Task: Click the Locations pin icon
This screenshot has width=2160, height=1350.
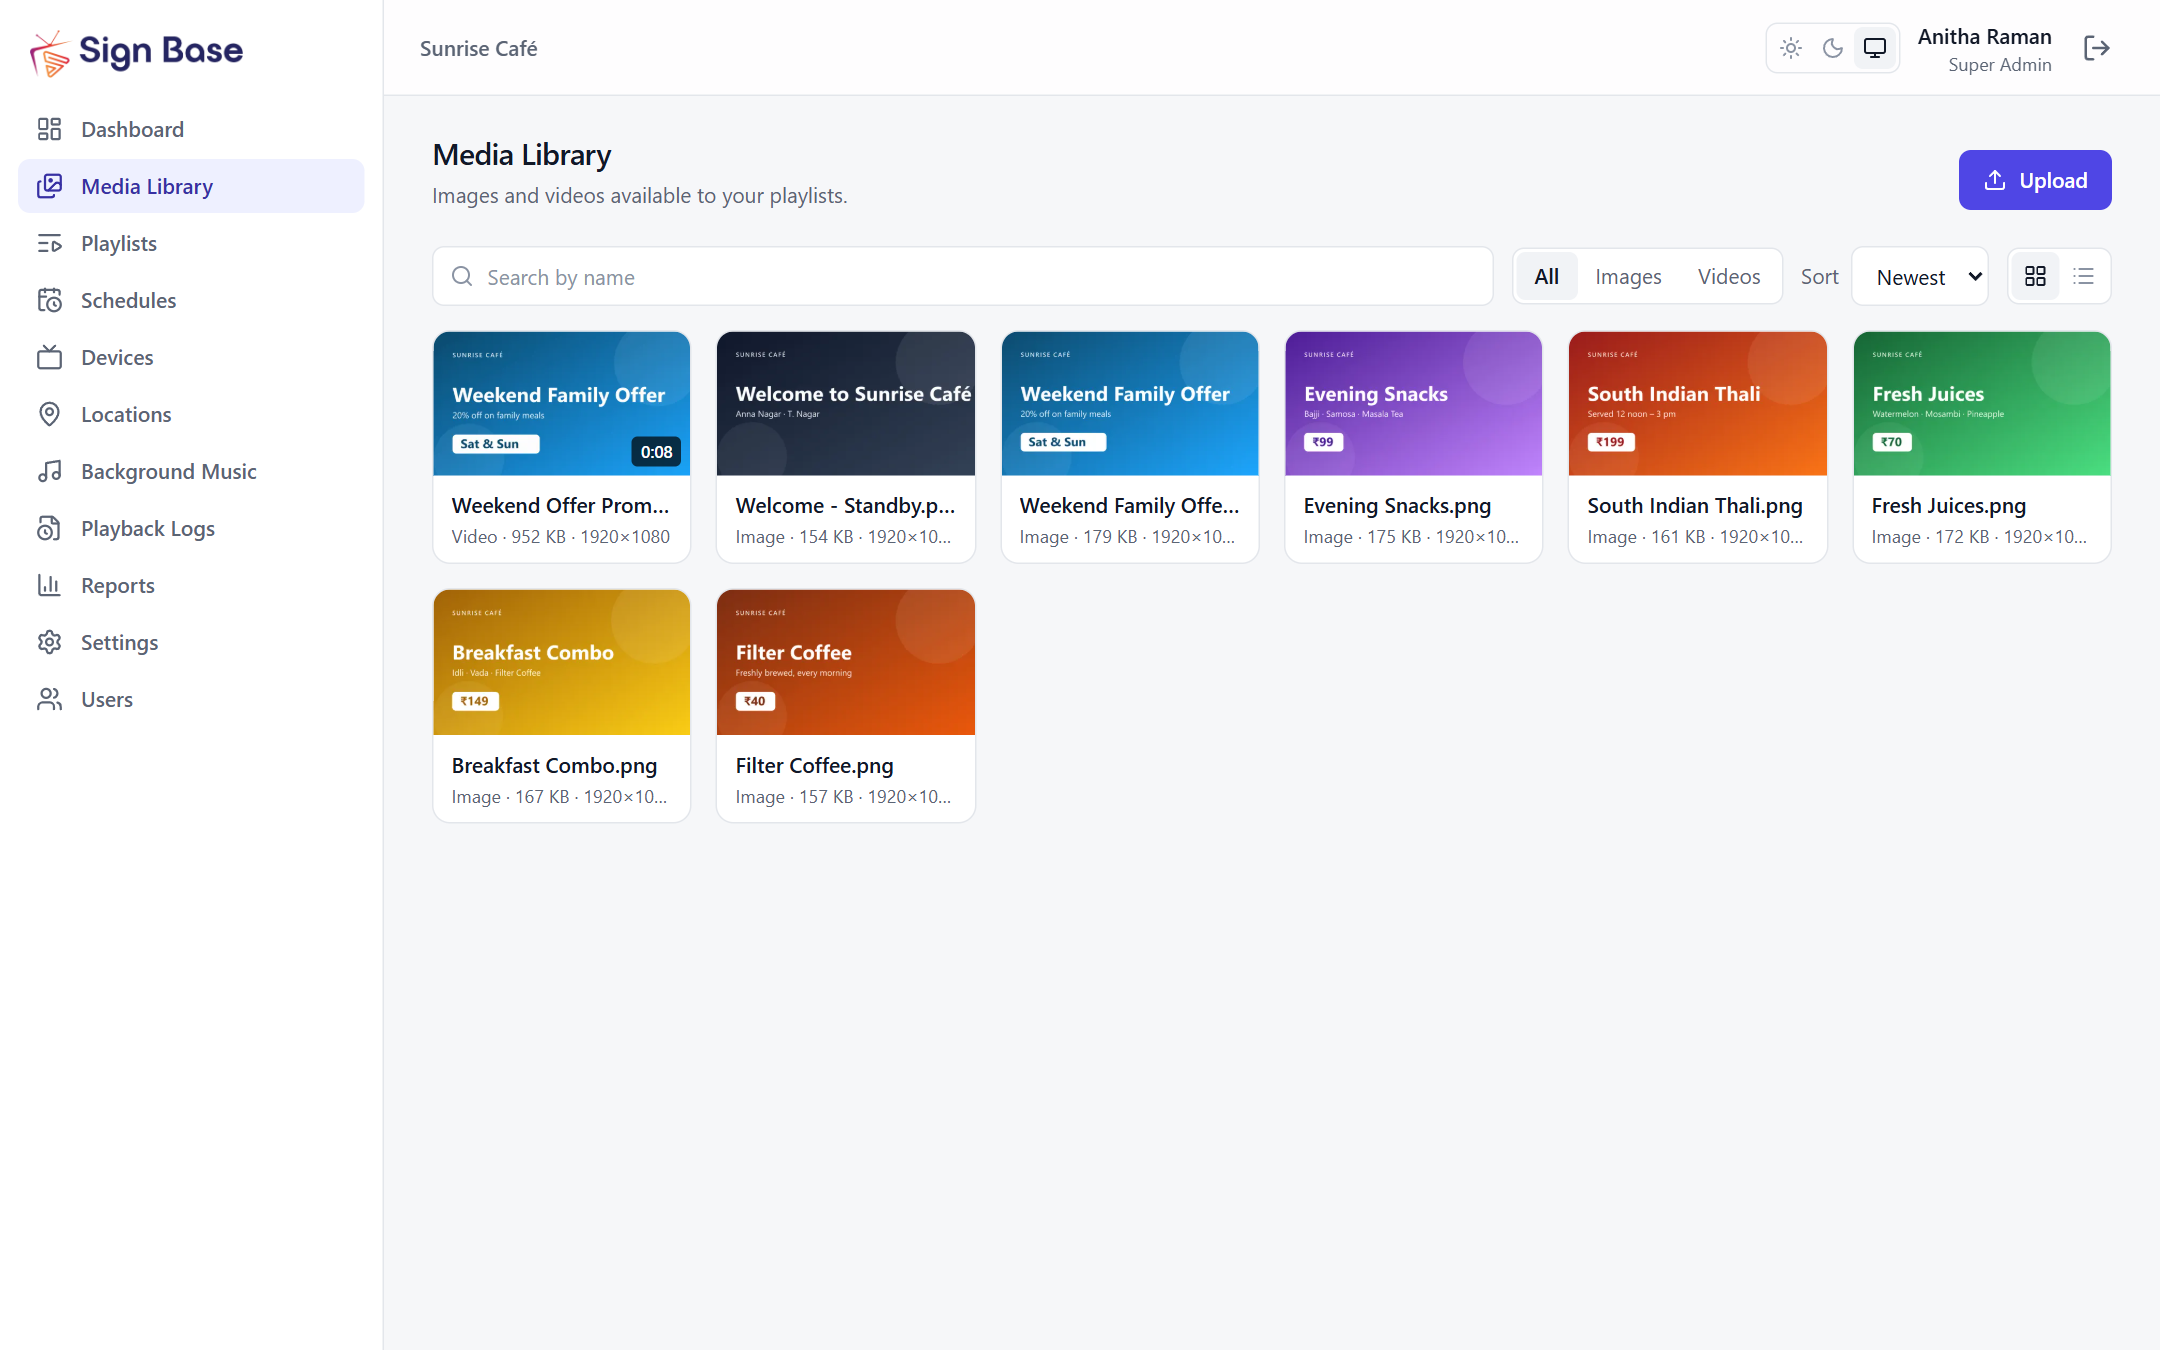Action: click(x=49, y=414)
